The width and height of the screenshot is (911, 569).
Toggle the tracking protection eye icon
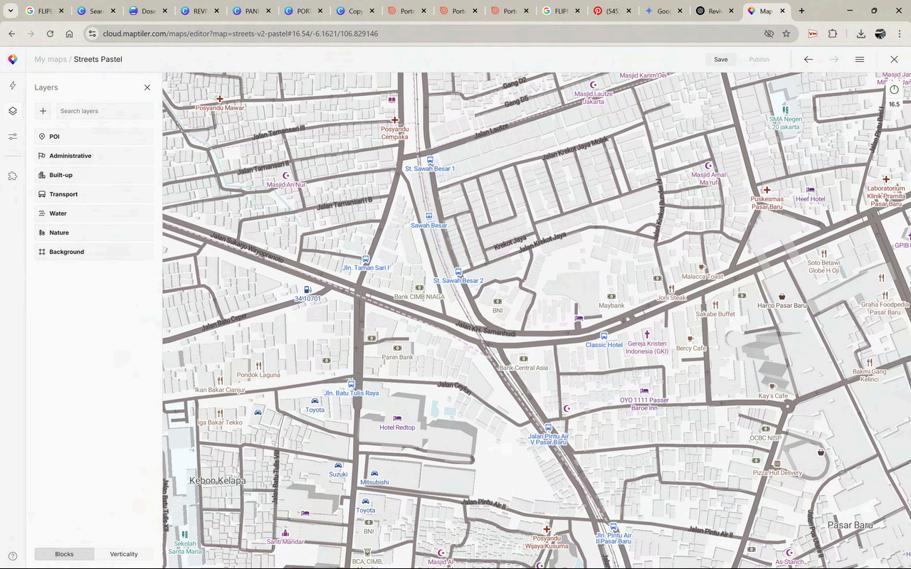(x=769, y=34)
